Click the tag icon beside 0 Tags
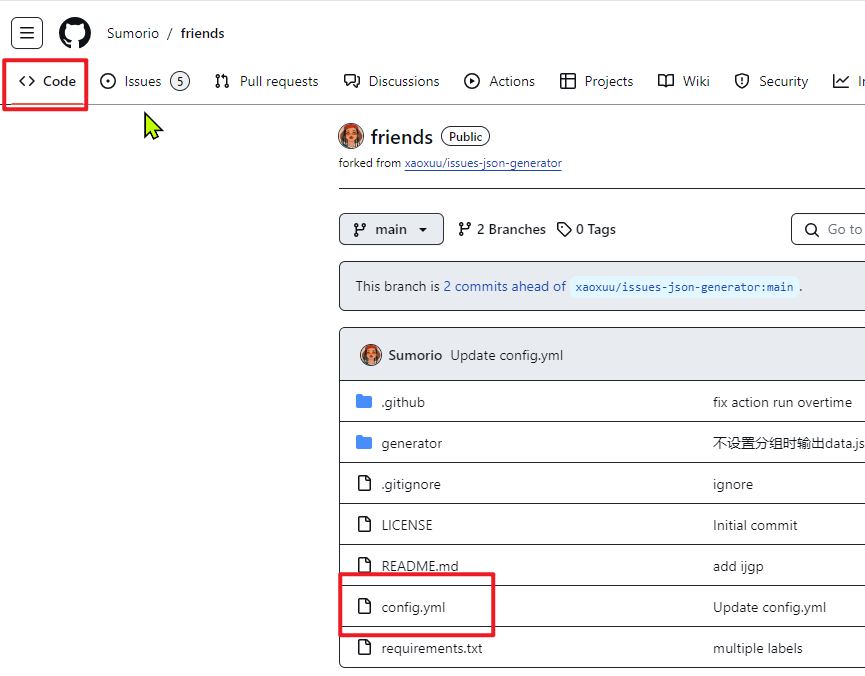The image size is (865, 676). 564,229
